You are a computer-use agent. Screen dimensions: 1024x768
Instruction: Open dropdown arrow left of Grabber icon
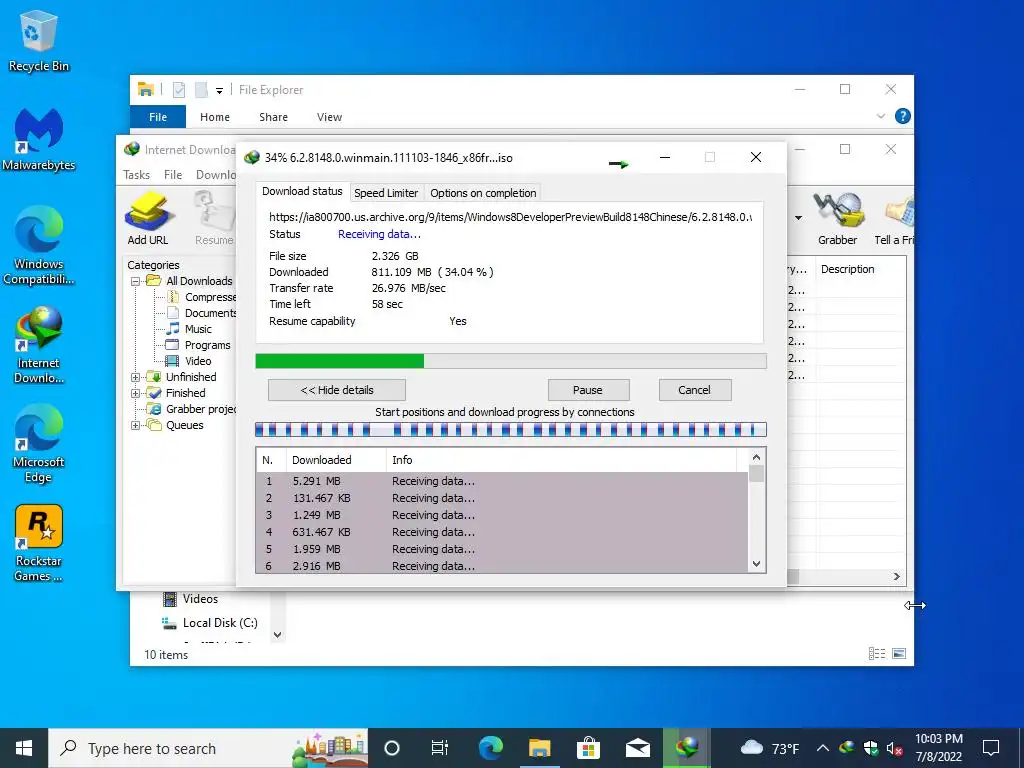tap(798, 217)
